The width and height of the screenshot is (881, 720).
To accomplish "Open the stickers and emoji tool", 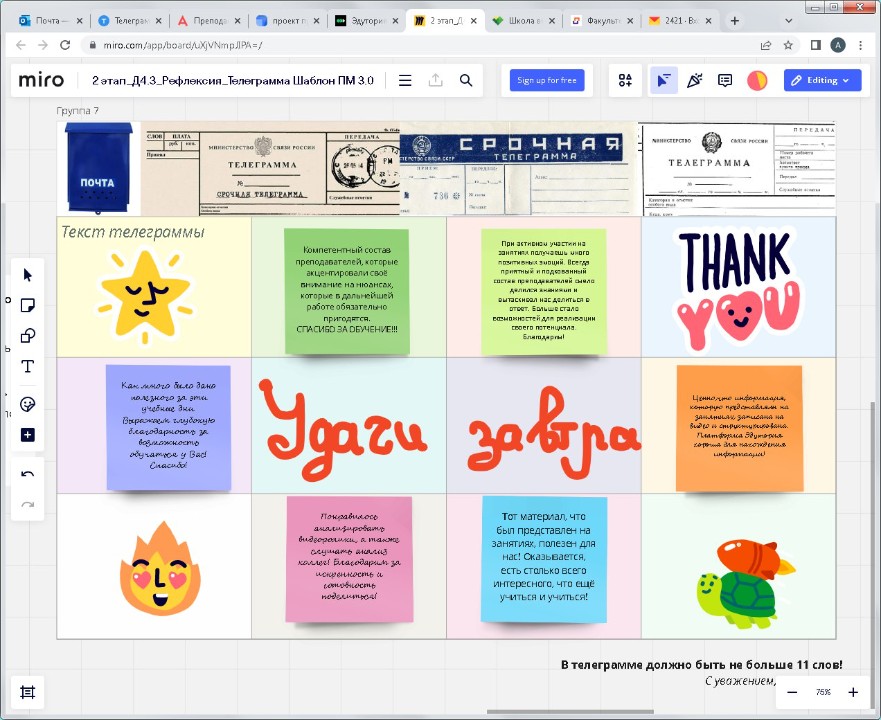I will click(27, 405).
